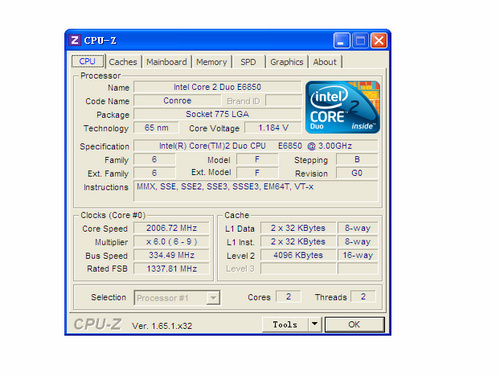Image resolution: width=500 pixels, height=375 pixels.
Task: Click the Revision value G0
Action: click(x=357, y=173)
